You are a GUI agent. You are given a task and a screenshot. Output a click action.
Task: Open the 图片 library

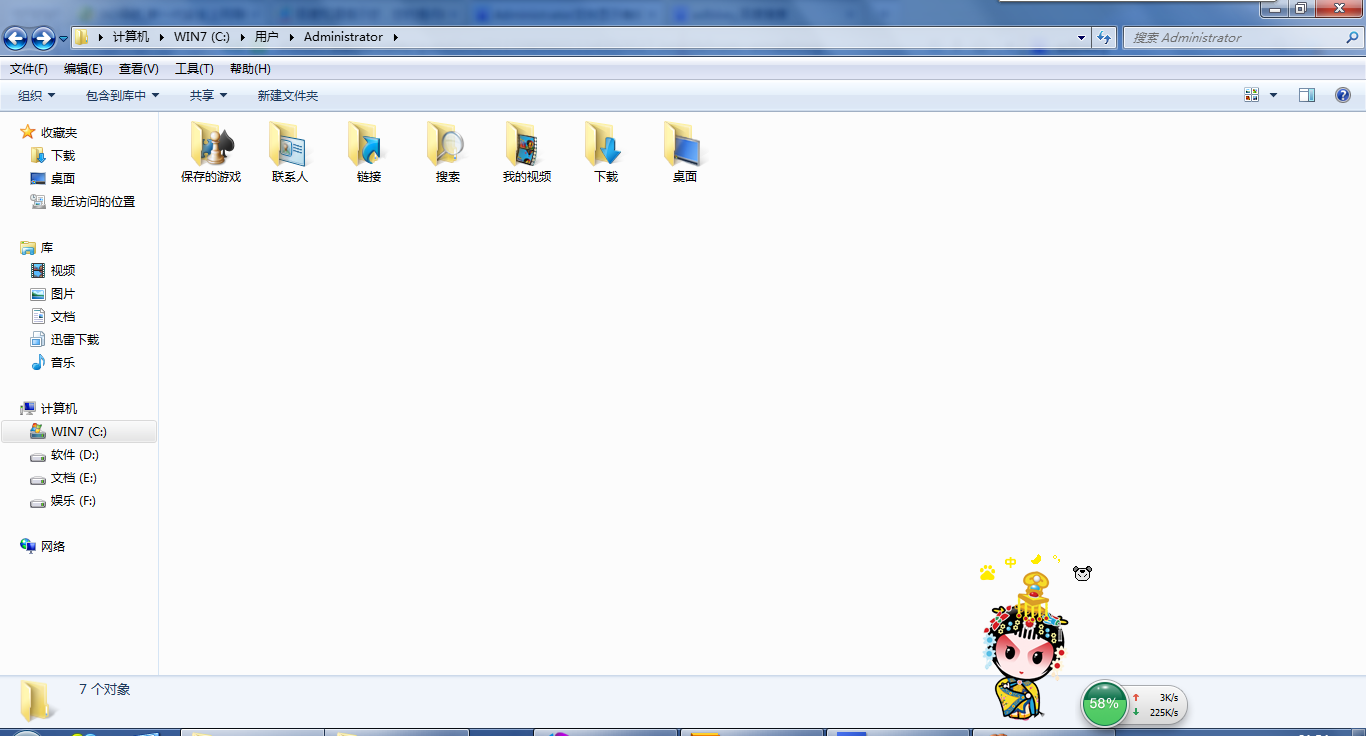[53, 293]
